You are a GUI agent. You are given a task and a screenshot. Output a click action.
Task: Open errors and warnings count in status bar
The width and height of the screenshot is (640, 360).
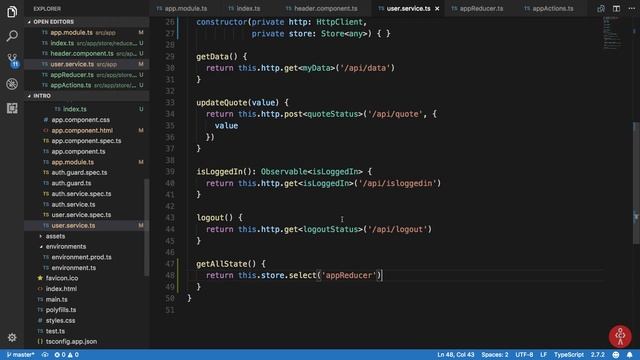67,355
